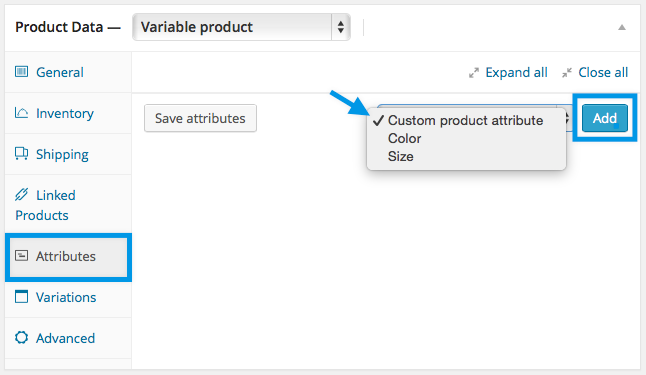Collapse the Product Data panel triangle
The height and width of the screenshot is (375, 646).
pos(622,28)
